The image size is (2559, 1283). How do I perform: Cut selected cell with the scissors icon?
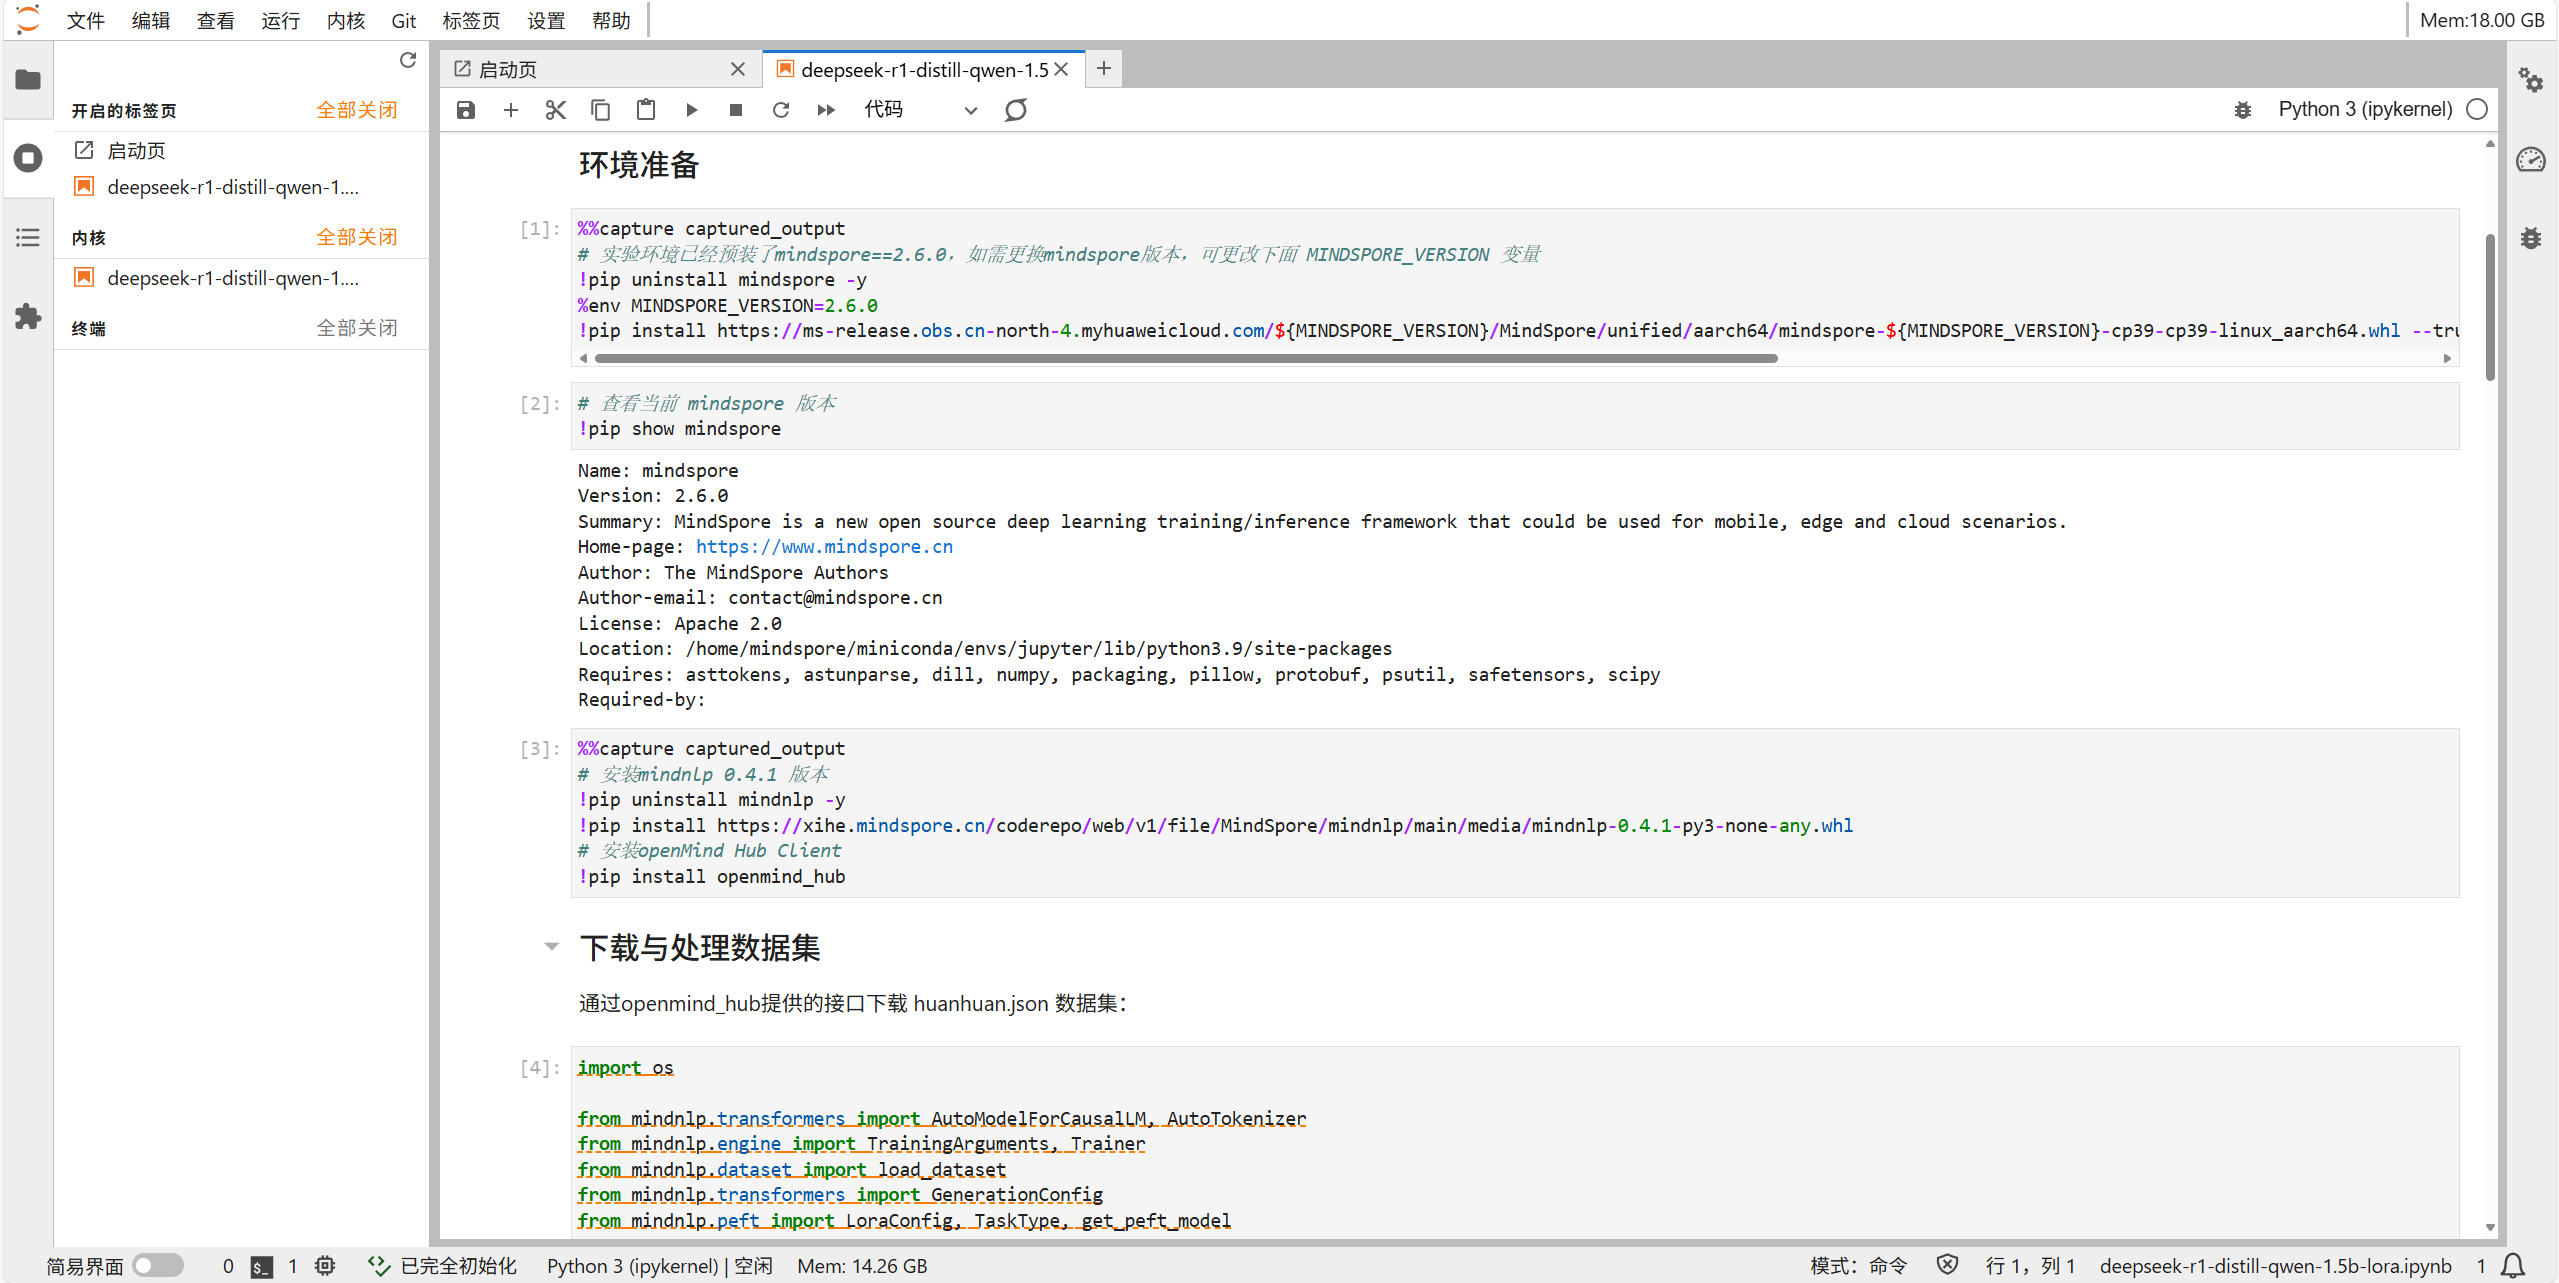556,110
